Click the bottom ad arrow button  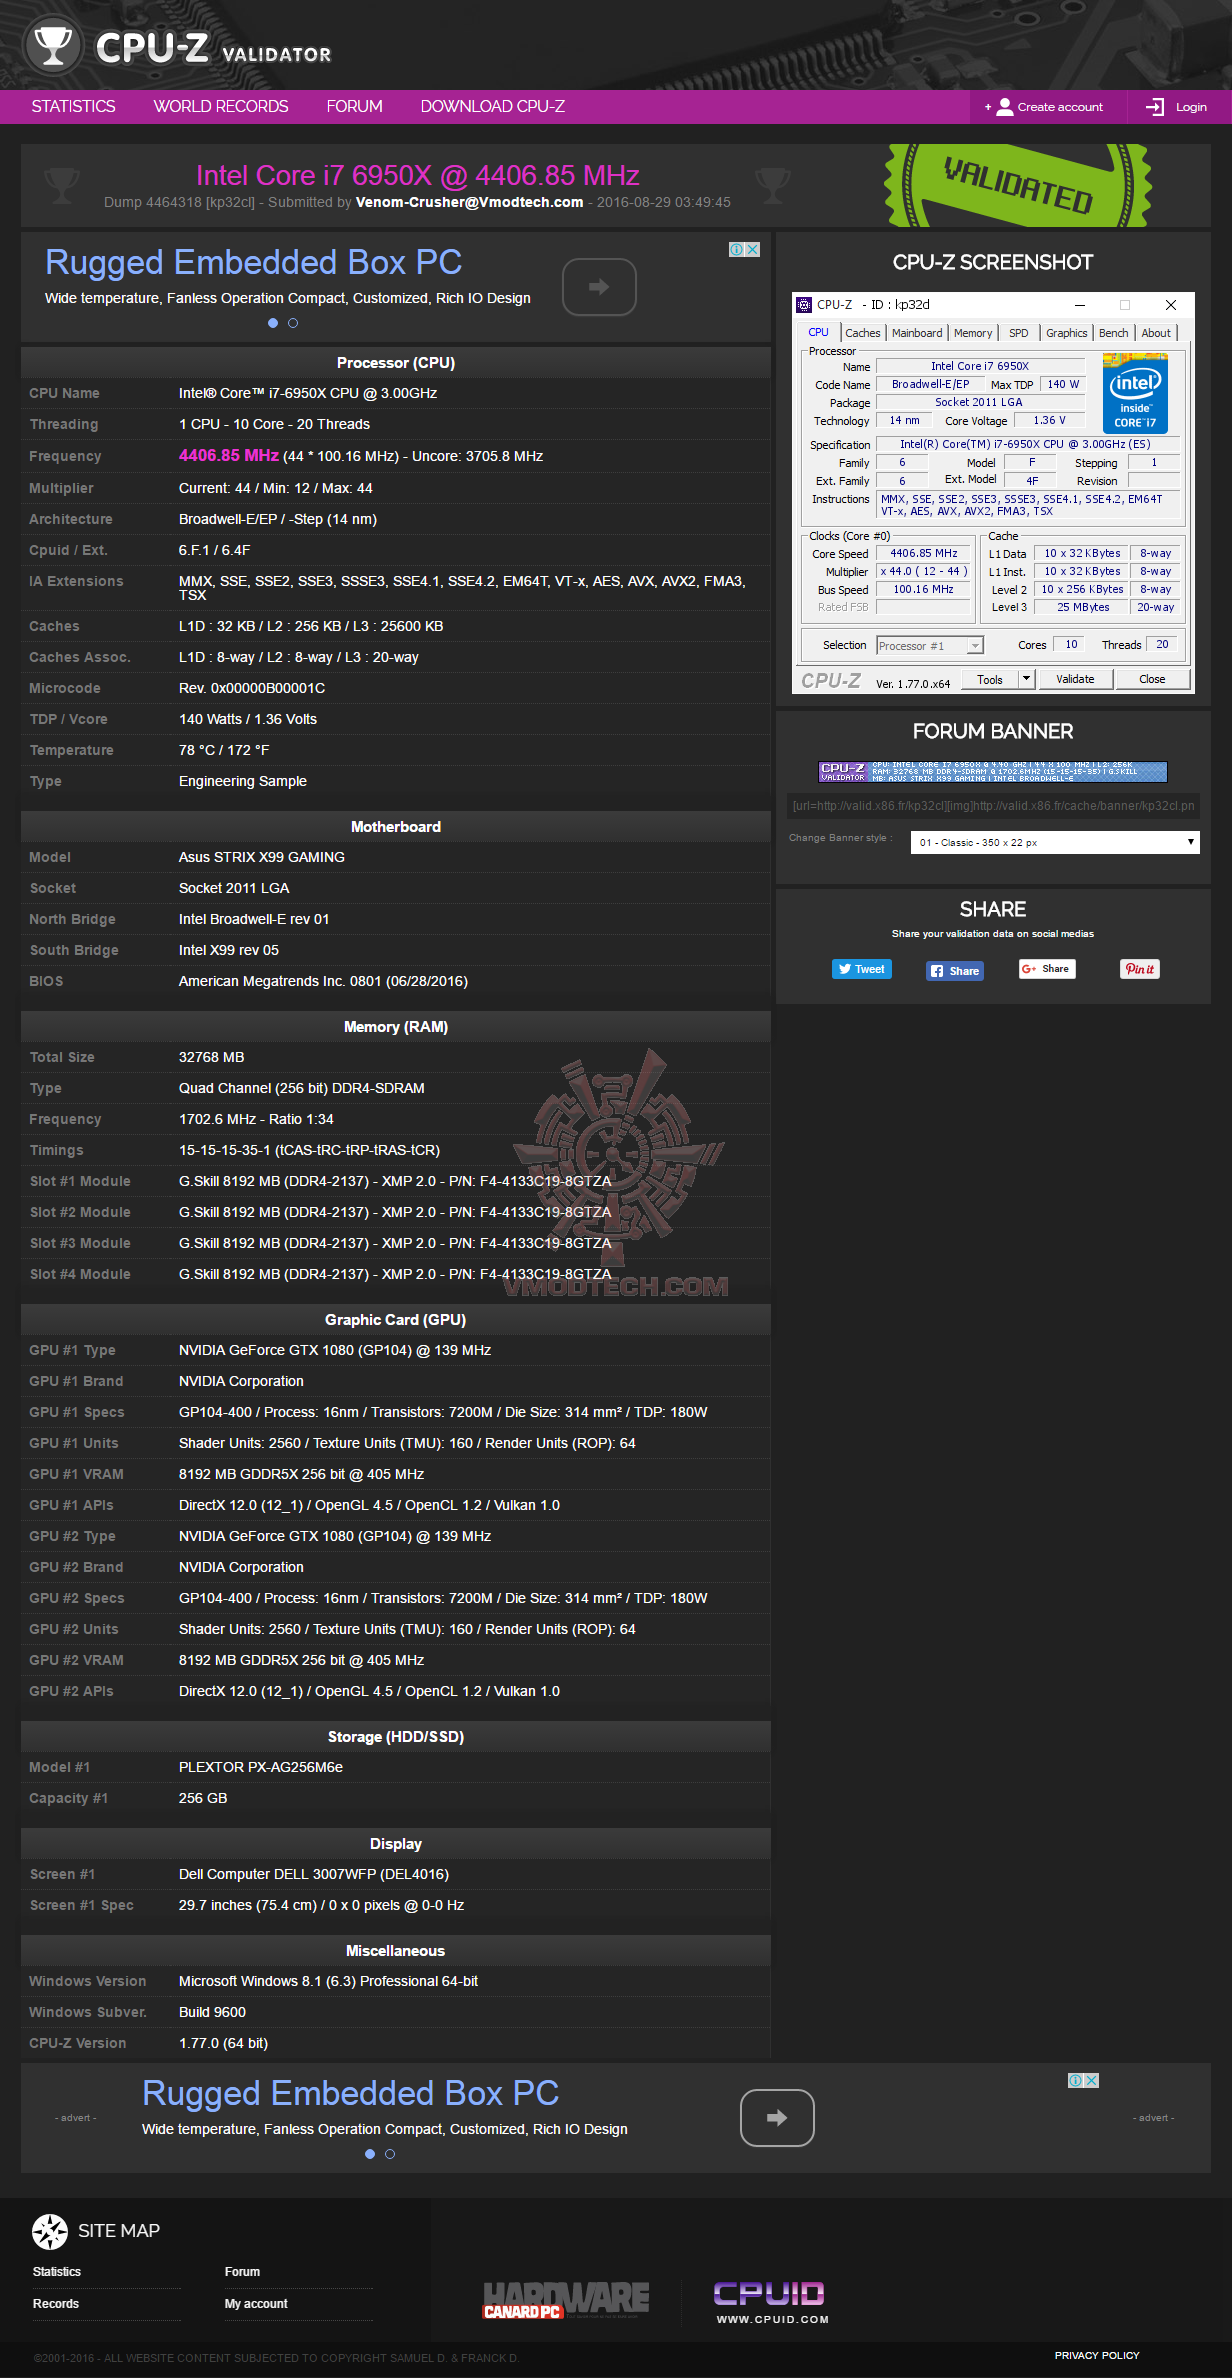click(777, 2117)
